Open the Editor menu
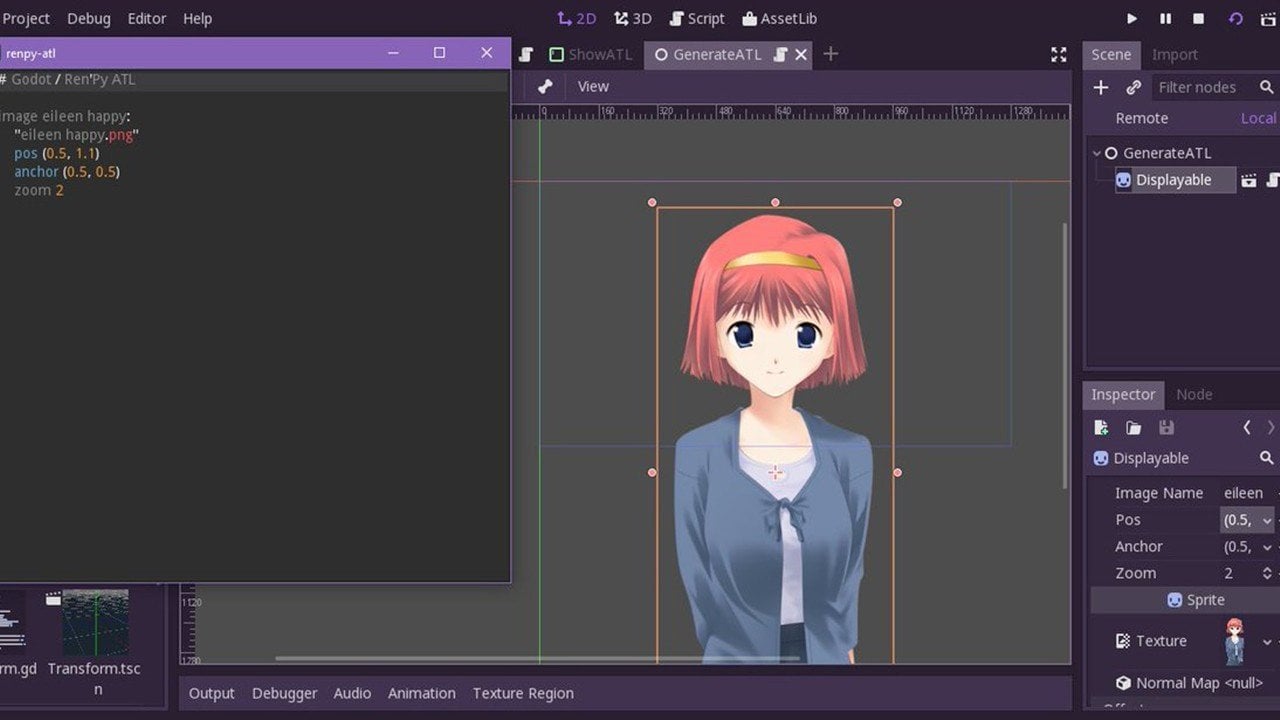 pos(147,18)
